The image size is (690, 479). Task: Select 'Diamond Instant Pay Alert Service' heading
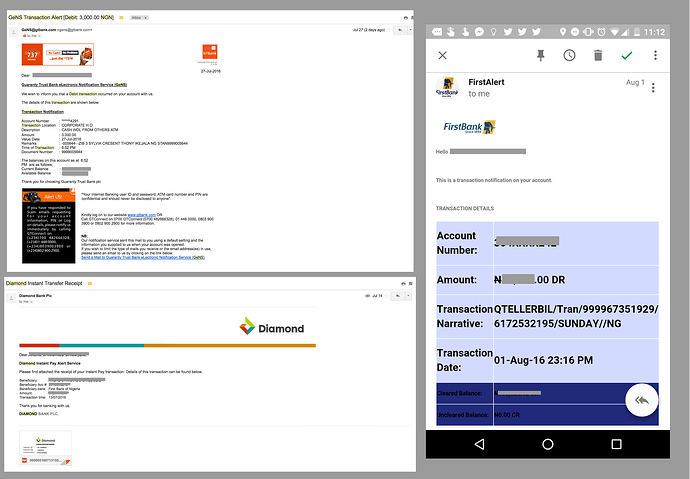point(50,363)
